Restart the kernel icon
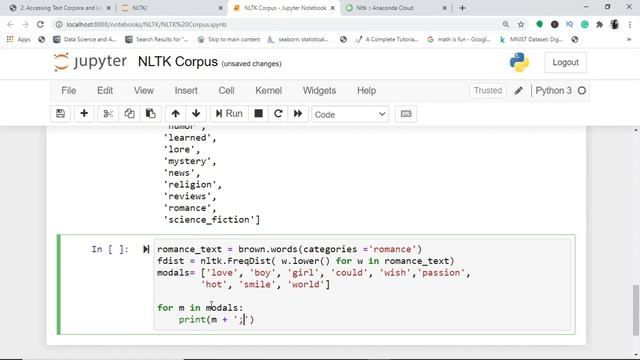640x360 pixels. [x=278, y=114]
